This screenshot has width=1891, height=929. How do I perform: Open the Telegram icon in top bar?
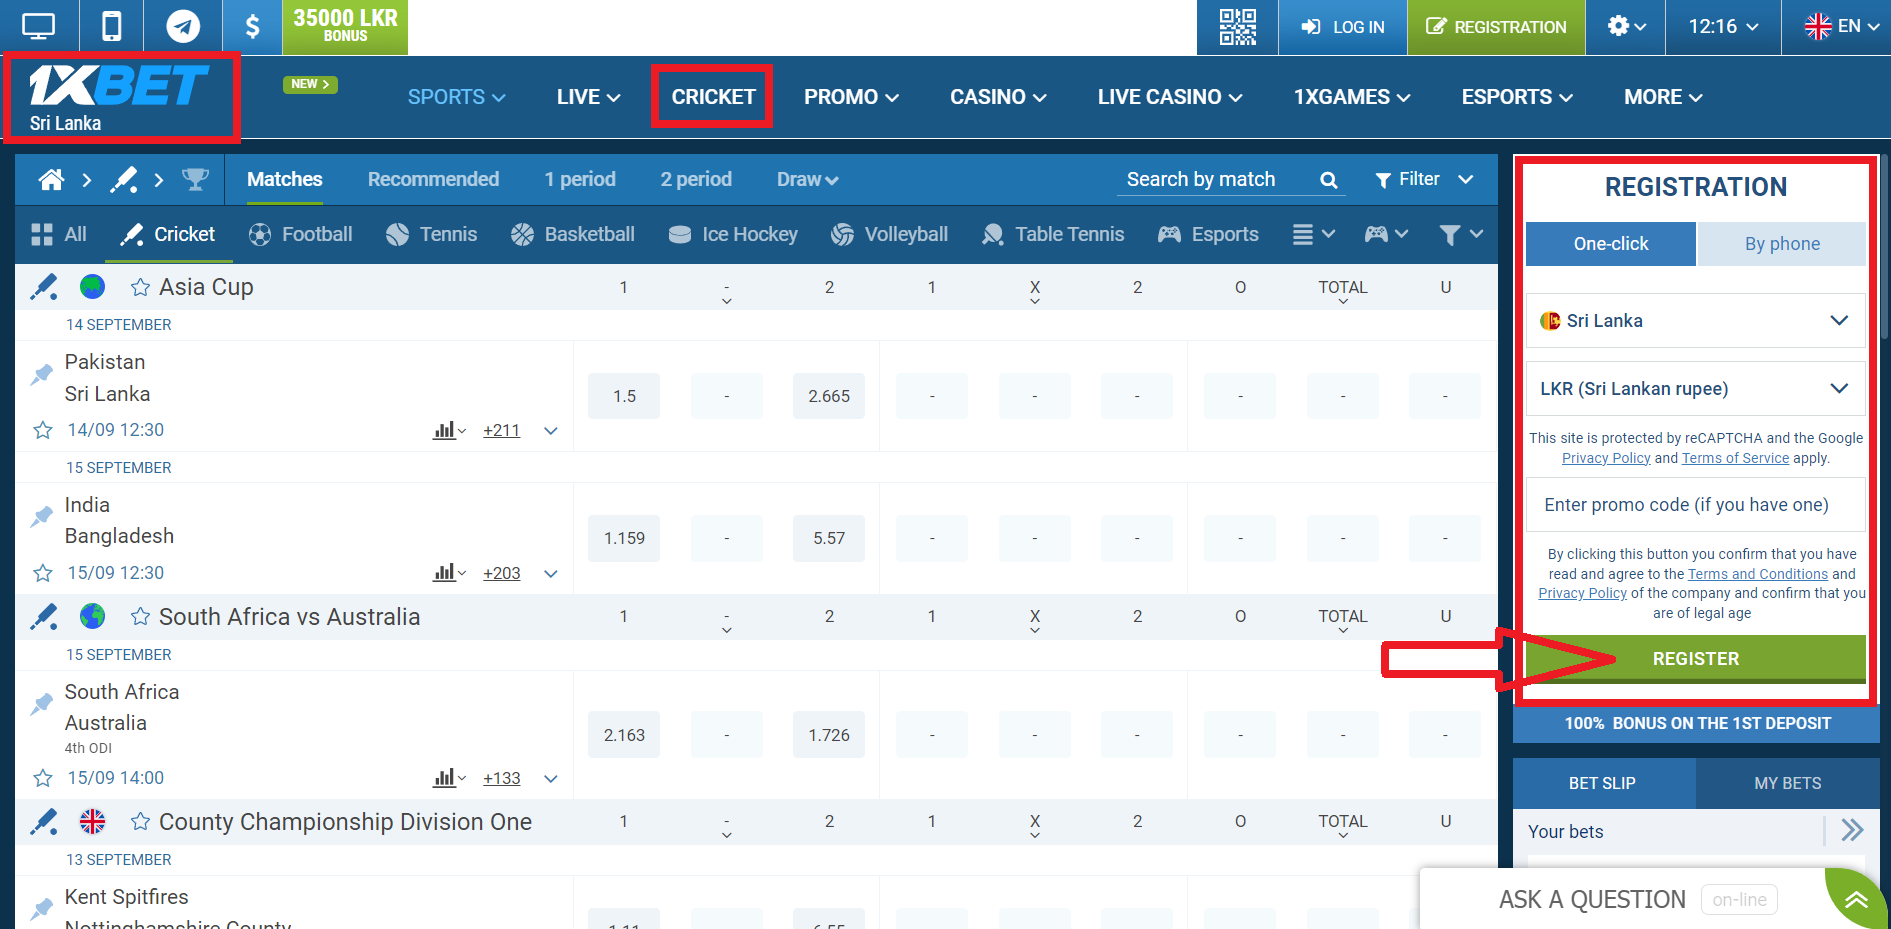click(183, 26)
